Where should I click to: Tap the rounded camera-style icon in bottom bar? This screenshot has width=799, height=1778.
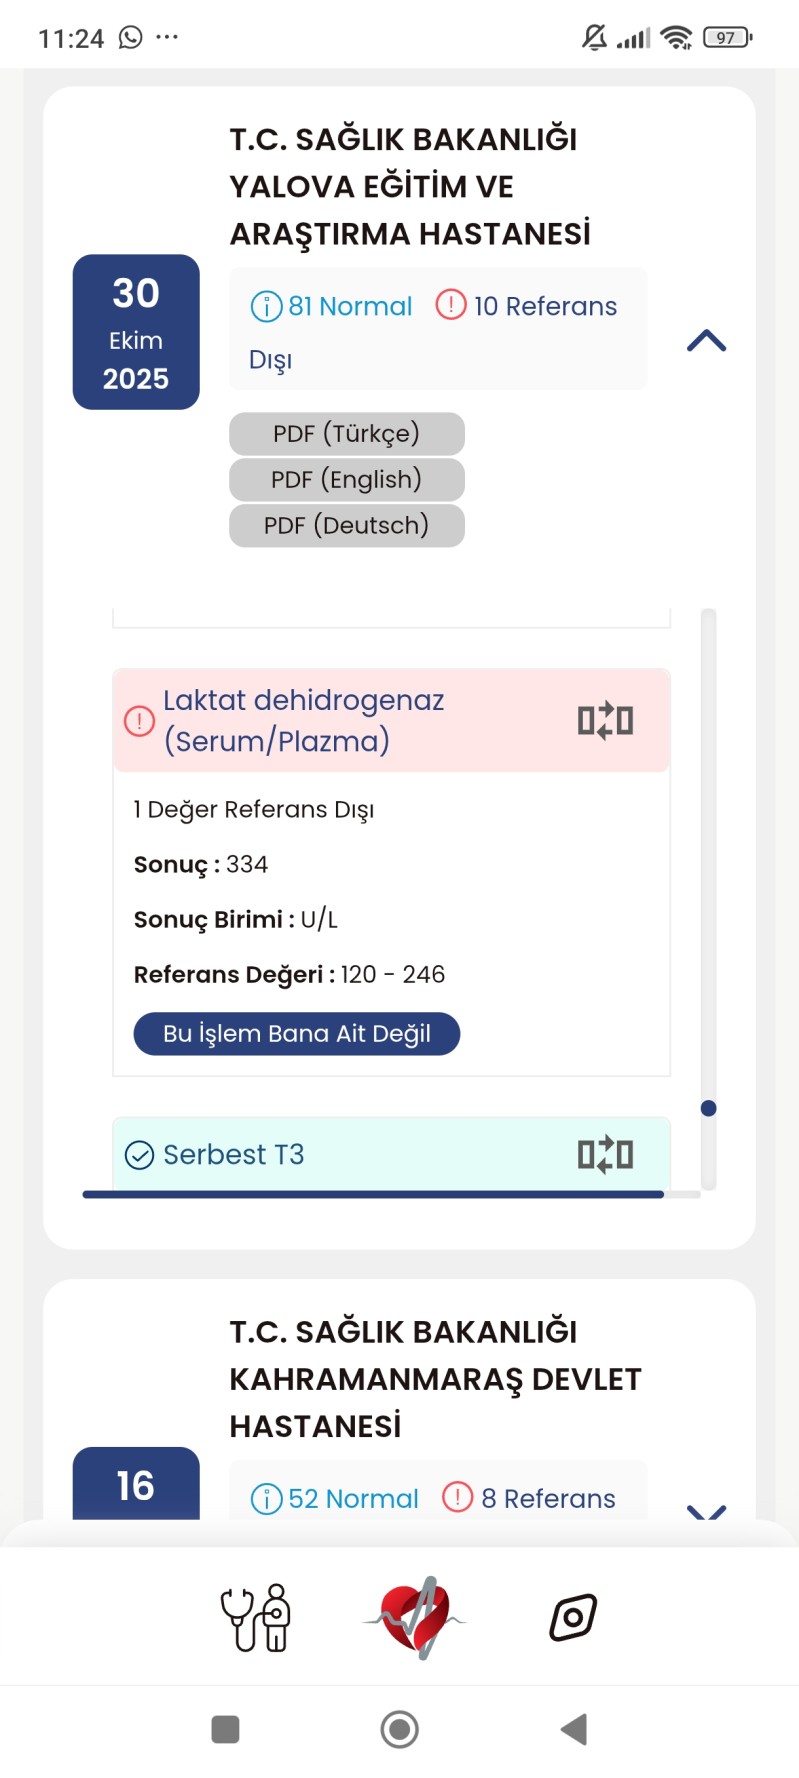tap(573, 1617)
